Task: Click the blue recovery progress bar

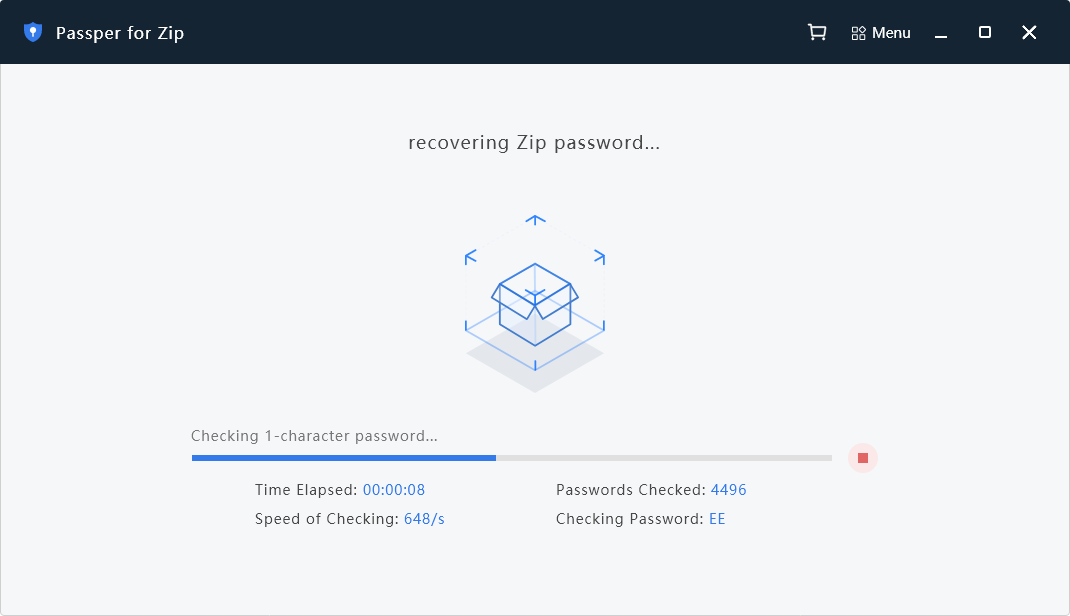Action: click(344, 458)
